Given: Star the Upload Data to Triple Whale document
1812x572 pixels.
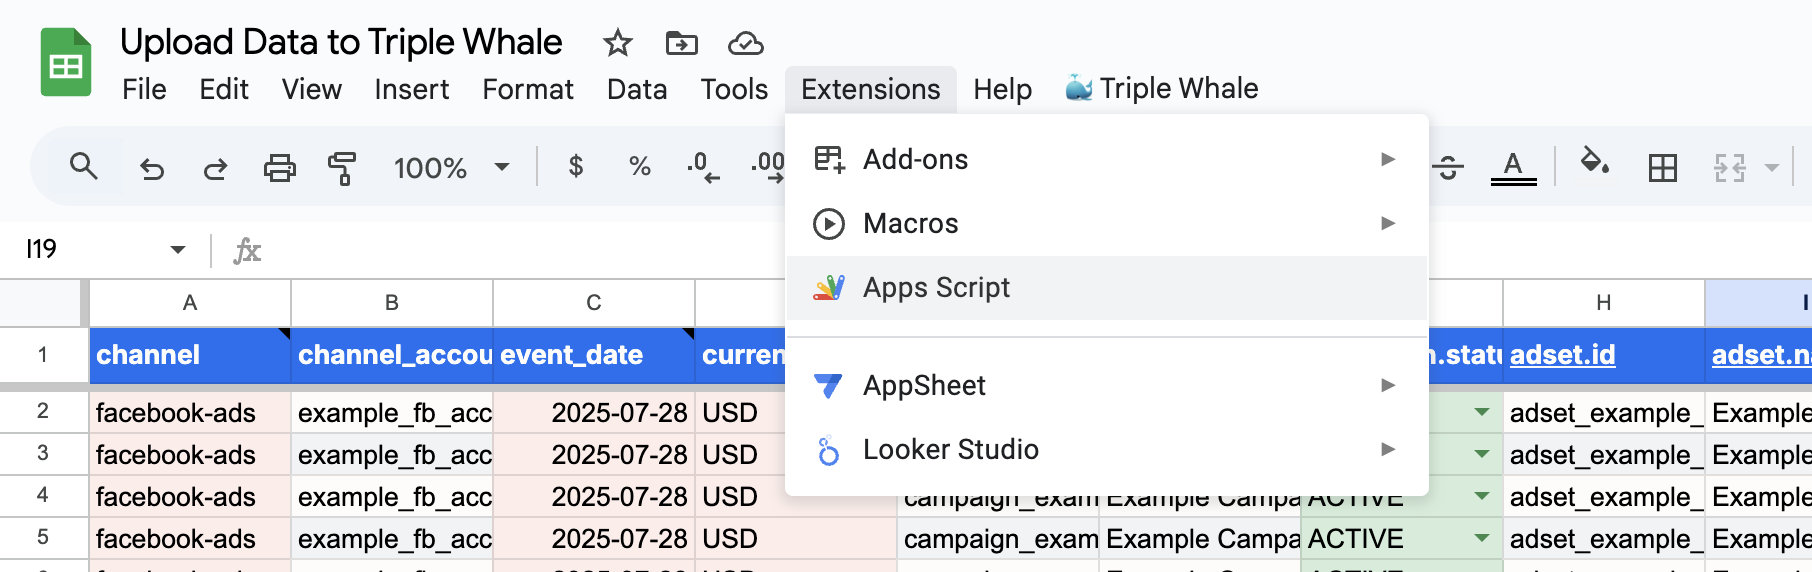Looking at the screenshot, I should point(618,43).
